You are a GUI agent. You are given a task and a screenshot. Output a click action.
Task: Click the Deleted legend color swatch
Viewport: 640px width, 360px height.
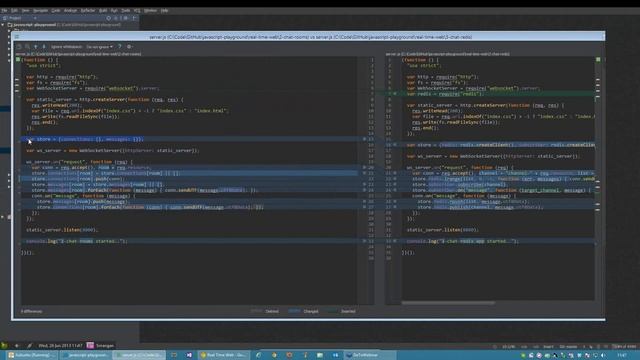coord(256,311)
